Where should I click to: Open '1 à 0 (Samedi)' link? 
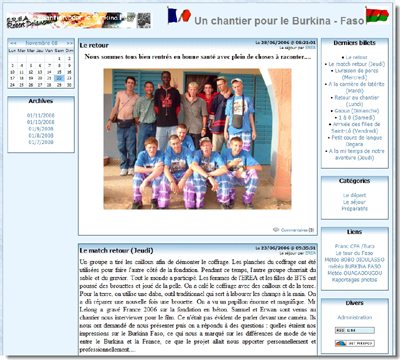[x=356, y=117]
